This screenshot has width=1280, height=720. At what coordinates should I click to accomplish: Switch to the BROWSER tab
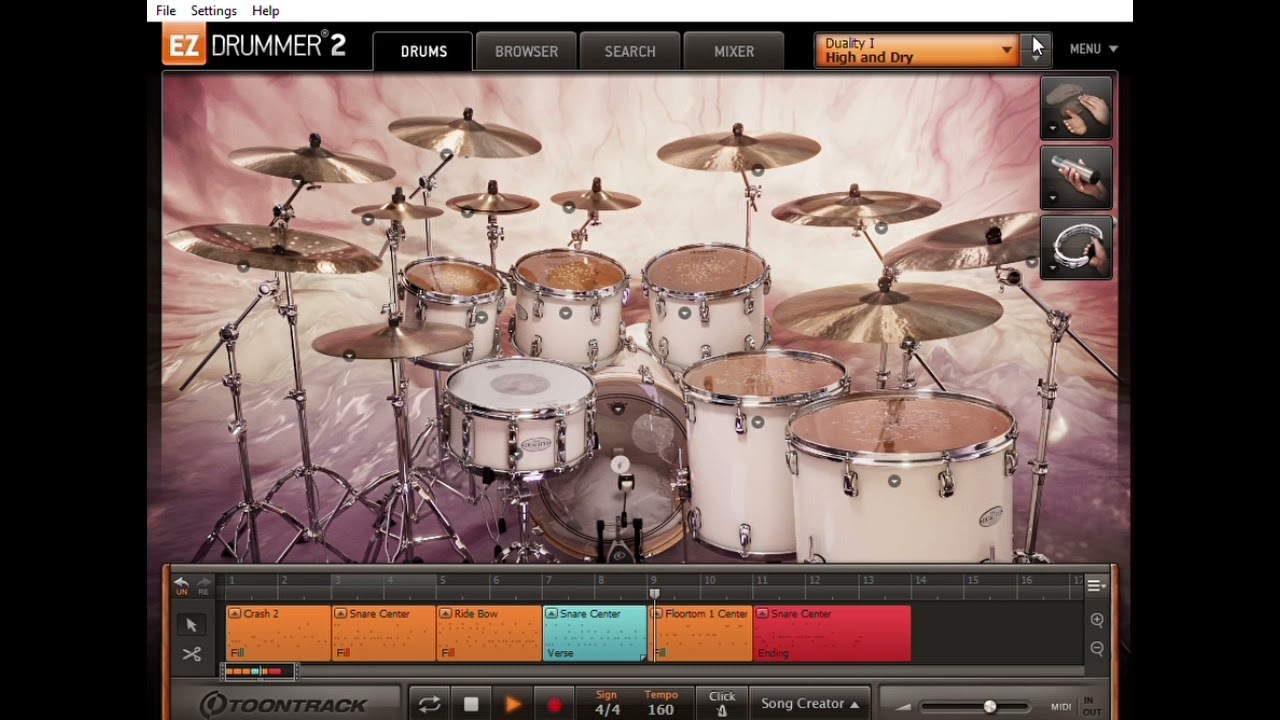pos(526,51)
